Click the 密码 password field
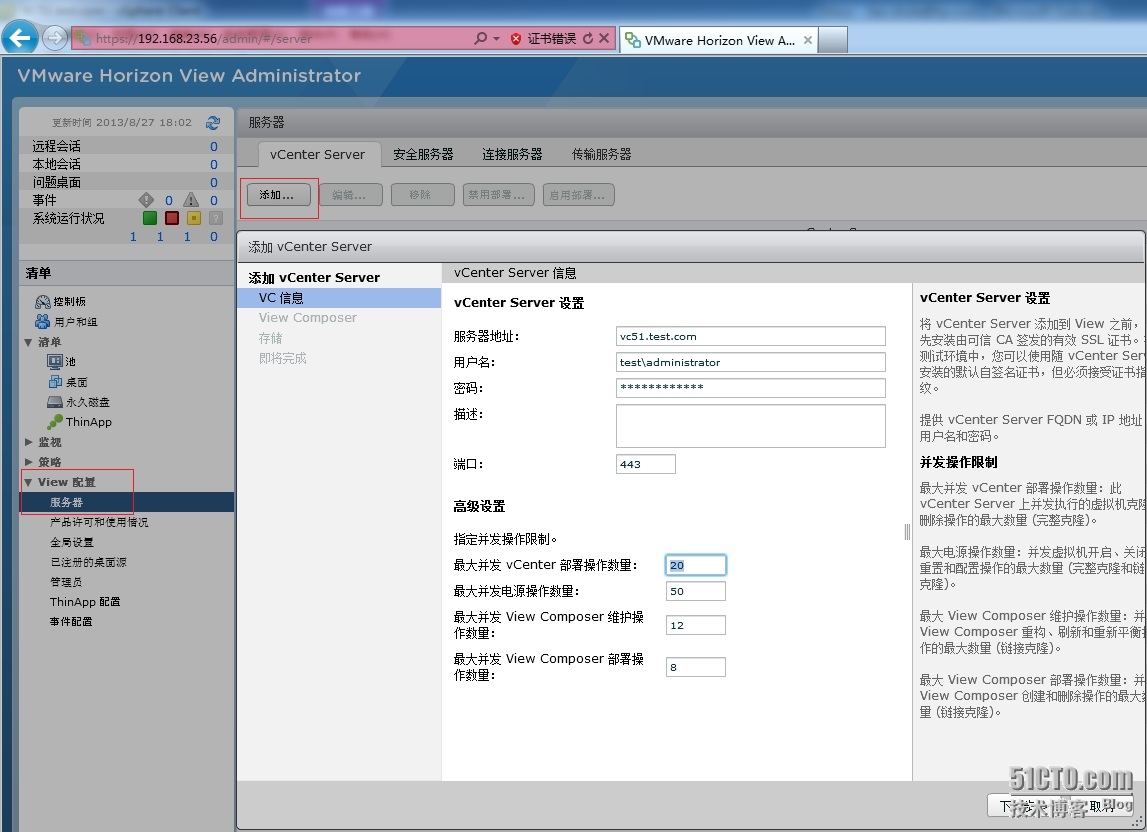This screenshot has width=1147, height=832. (751, 388)
